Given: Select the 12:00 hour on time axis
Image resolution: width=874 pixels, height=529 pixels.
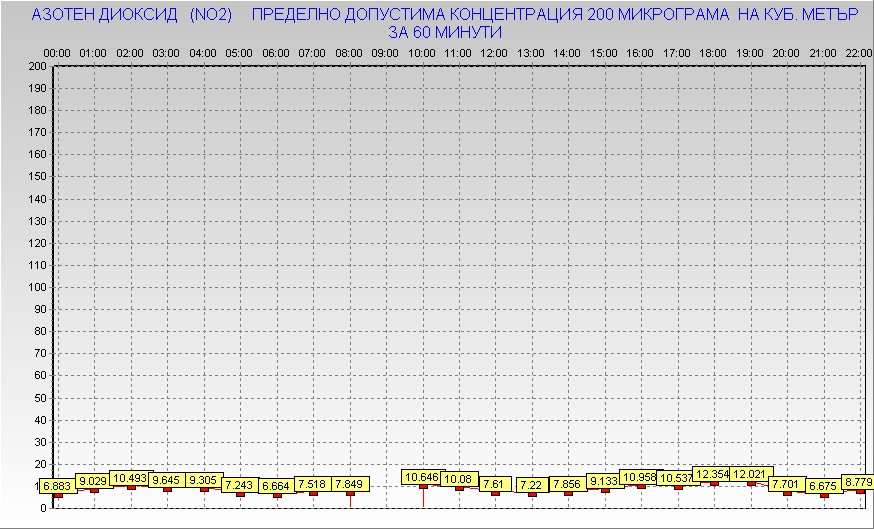Looking at the screenshot, I should tap(494, 52).
